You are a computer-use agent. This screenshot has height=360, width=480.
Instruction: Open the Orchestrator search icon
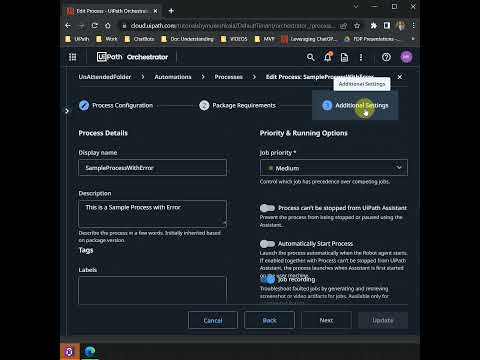pyautogui.click(x=310, y=57)
